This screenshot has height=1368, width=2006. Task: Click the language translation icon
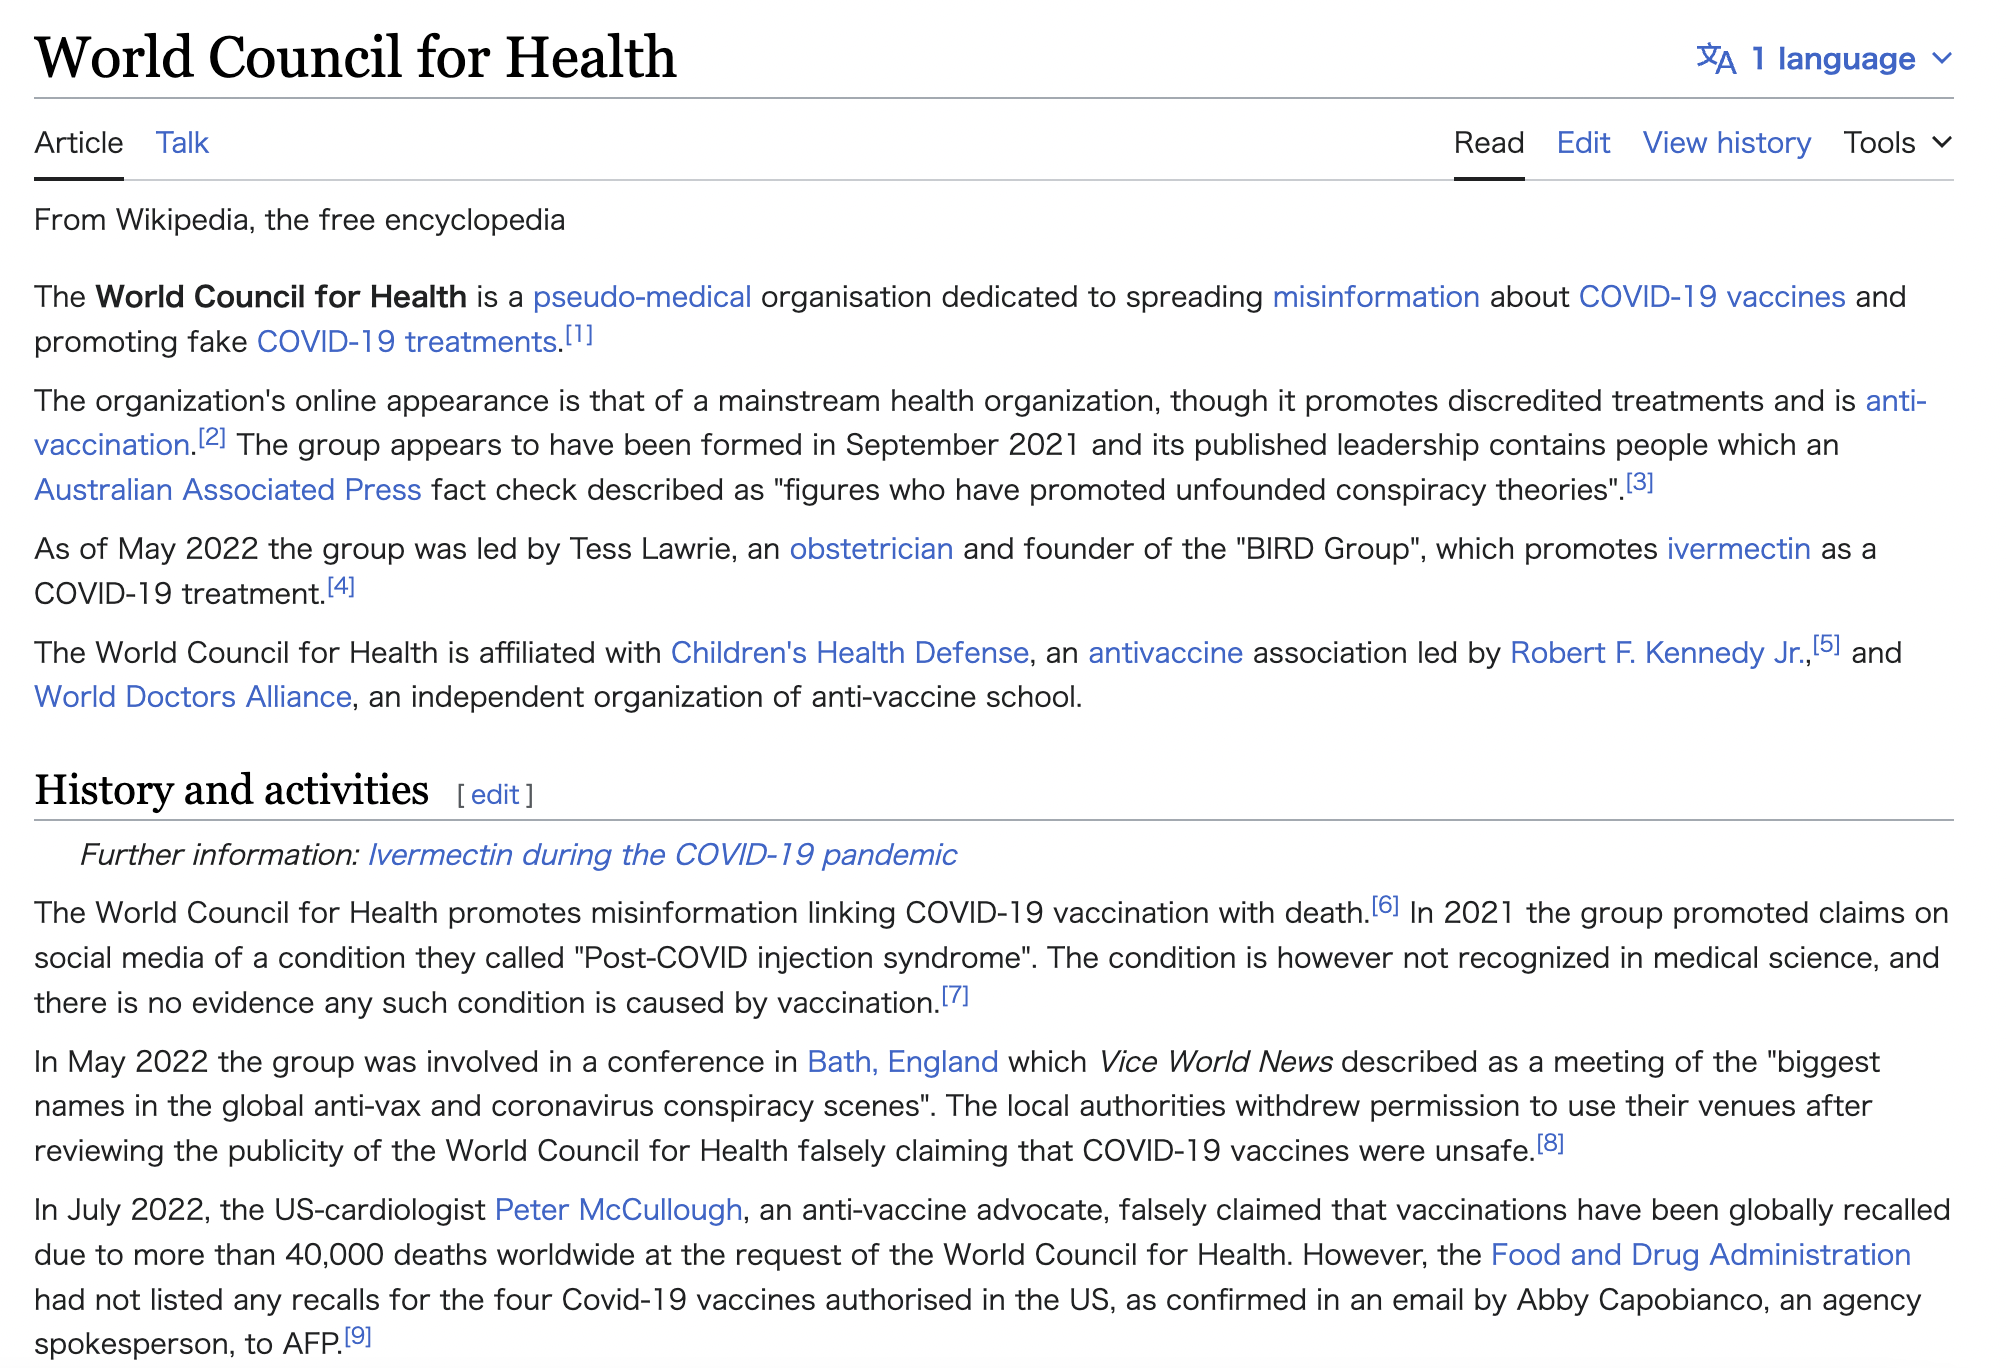1716,59
